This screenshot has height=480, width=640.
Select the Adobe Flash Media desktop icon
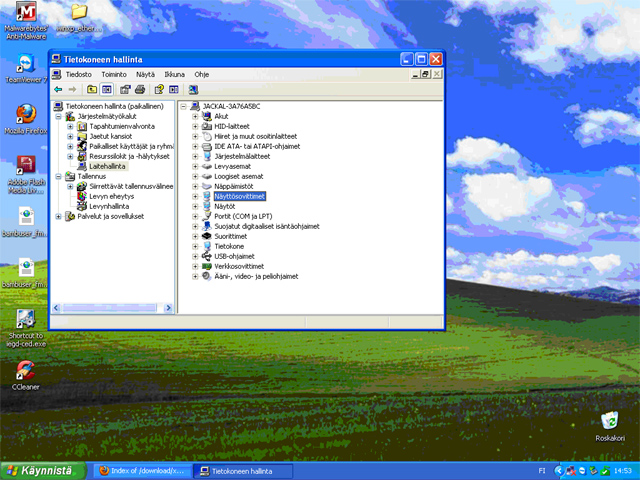coord(26,175)
